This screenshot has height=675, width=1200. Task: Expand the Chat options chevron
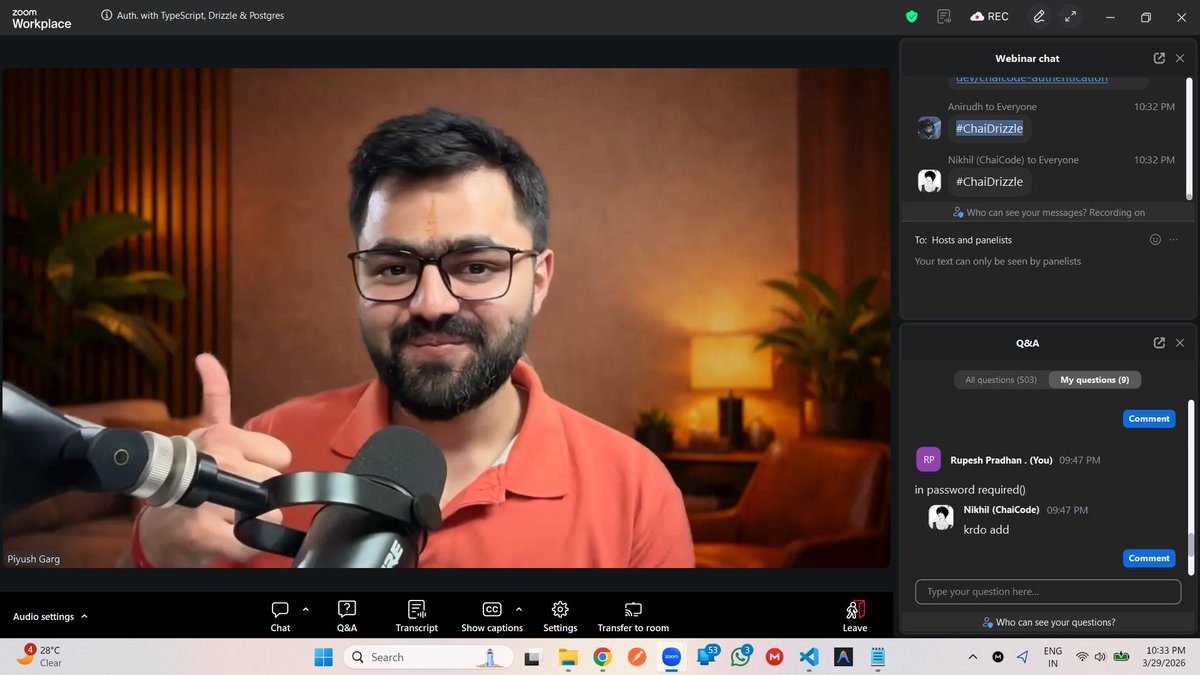[306, 609]
